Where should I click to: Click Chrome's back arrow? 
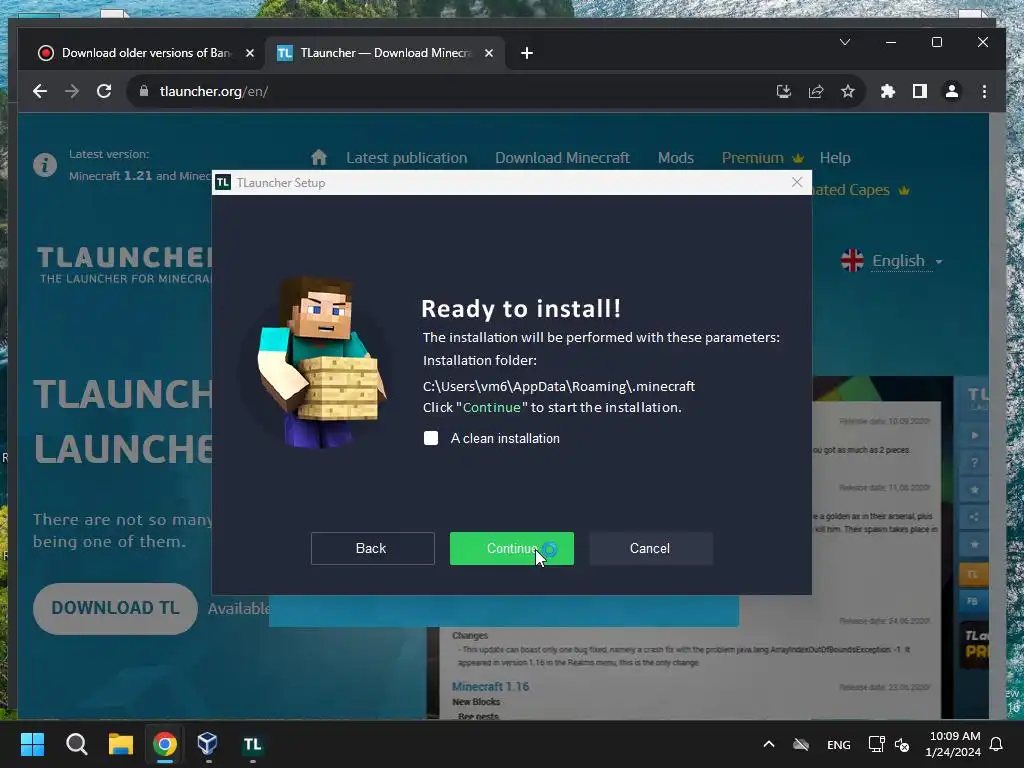pos(40,91)
